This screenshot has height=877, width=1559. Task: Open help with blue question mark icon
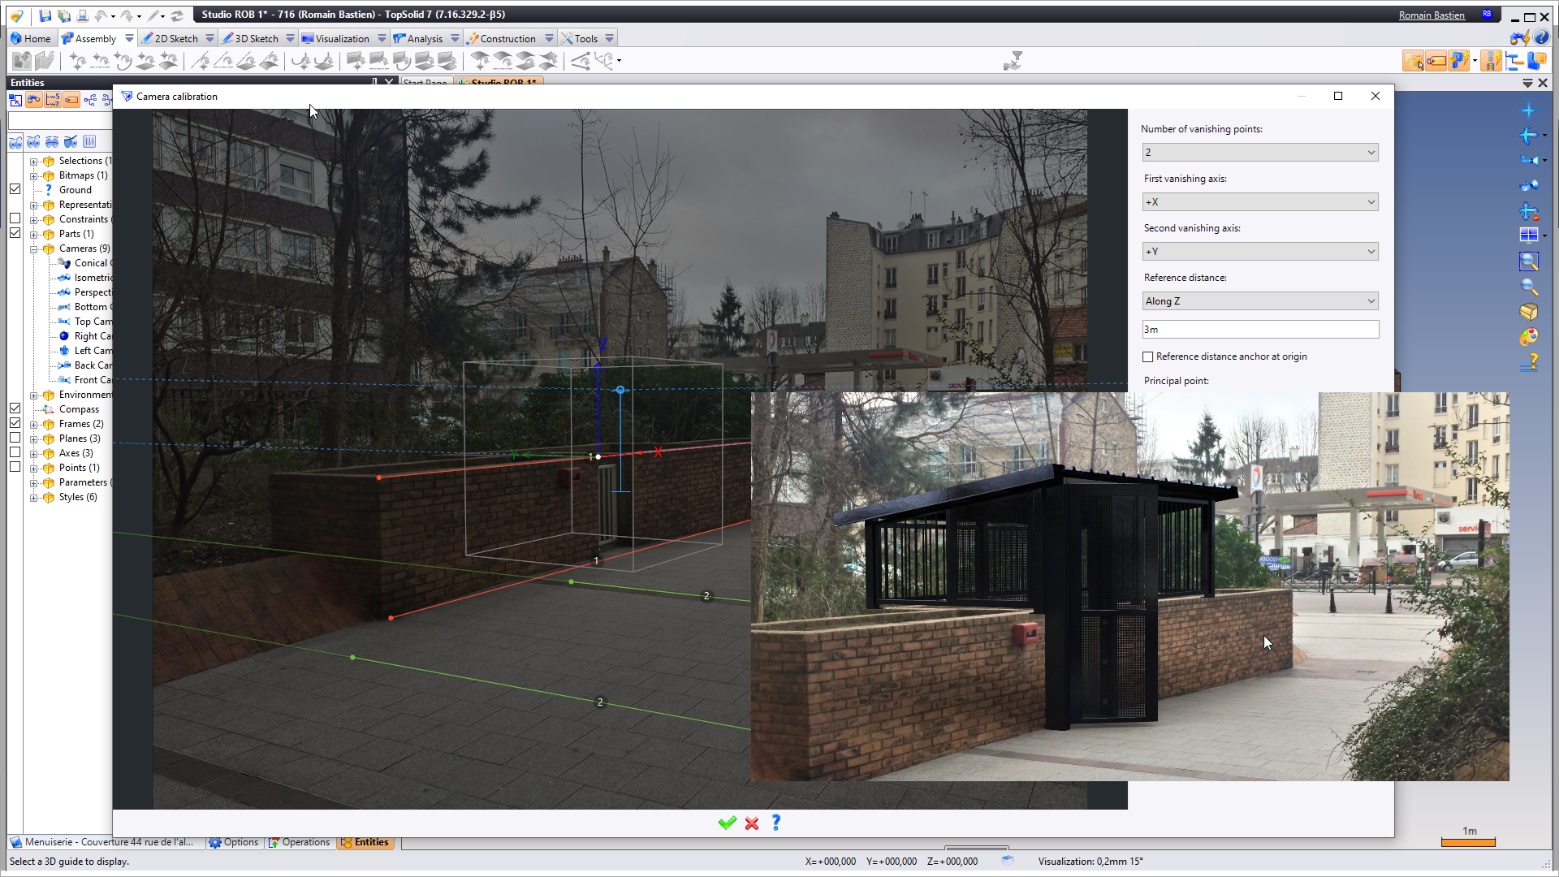click(x=776, y=822)
